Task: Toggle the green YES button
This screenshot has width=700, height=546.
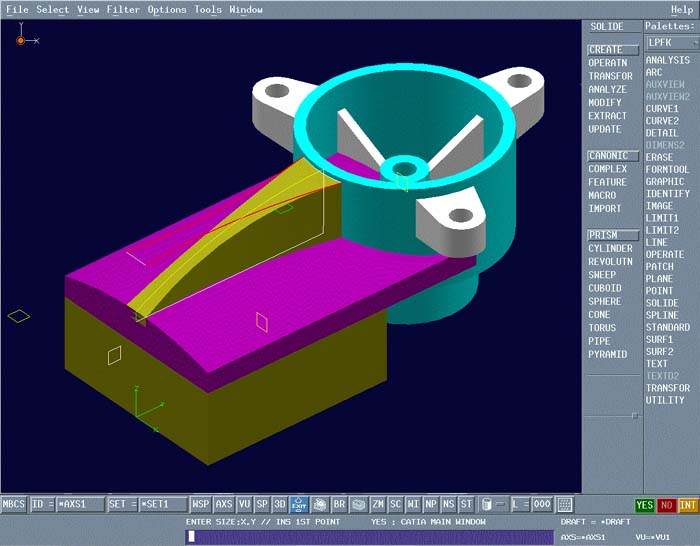Action: click(645, 506)
